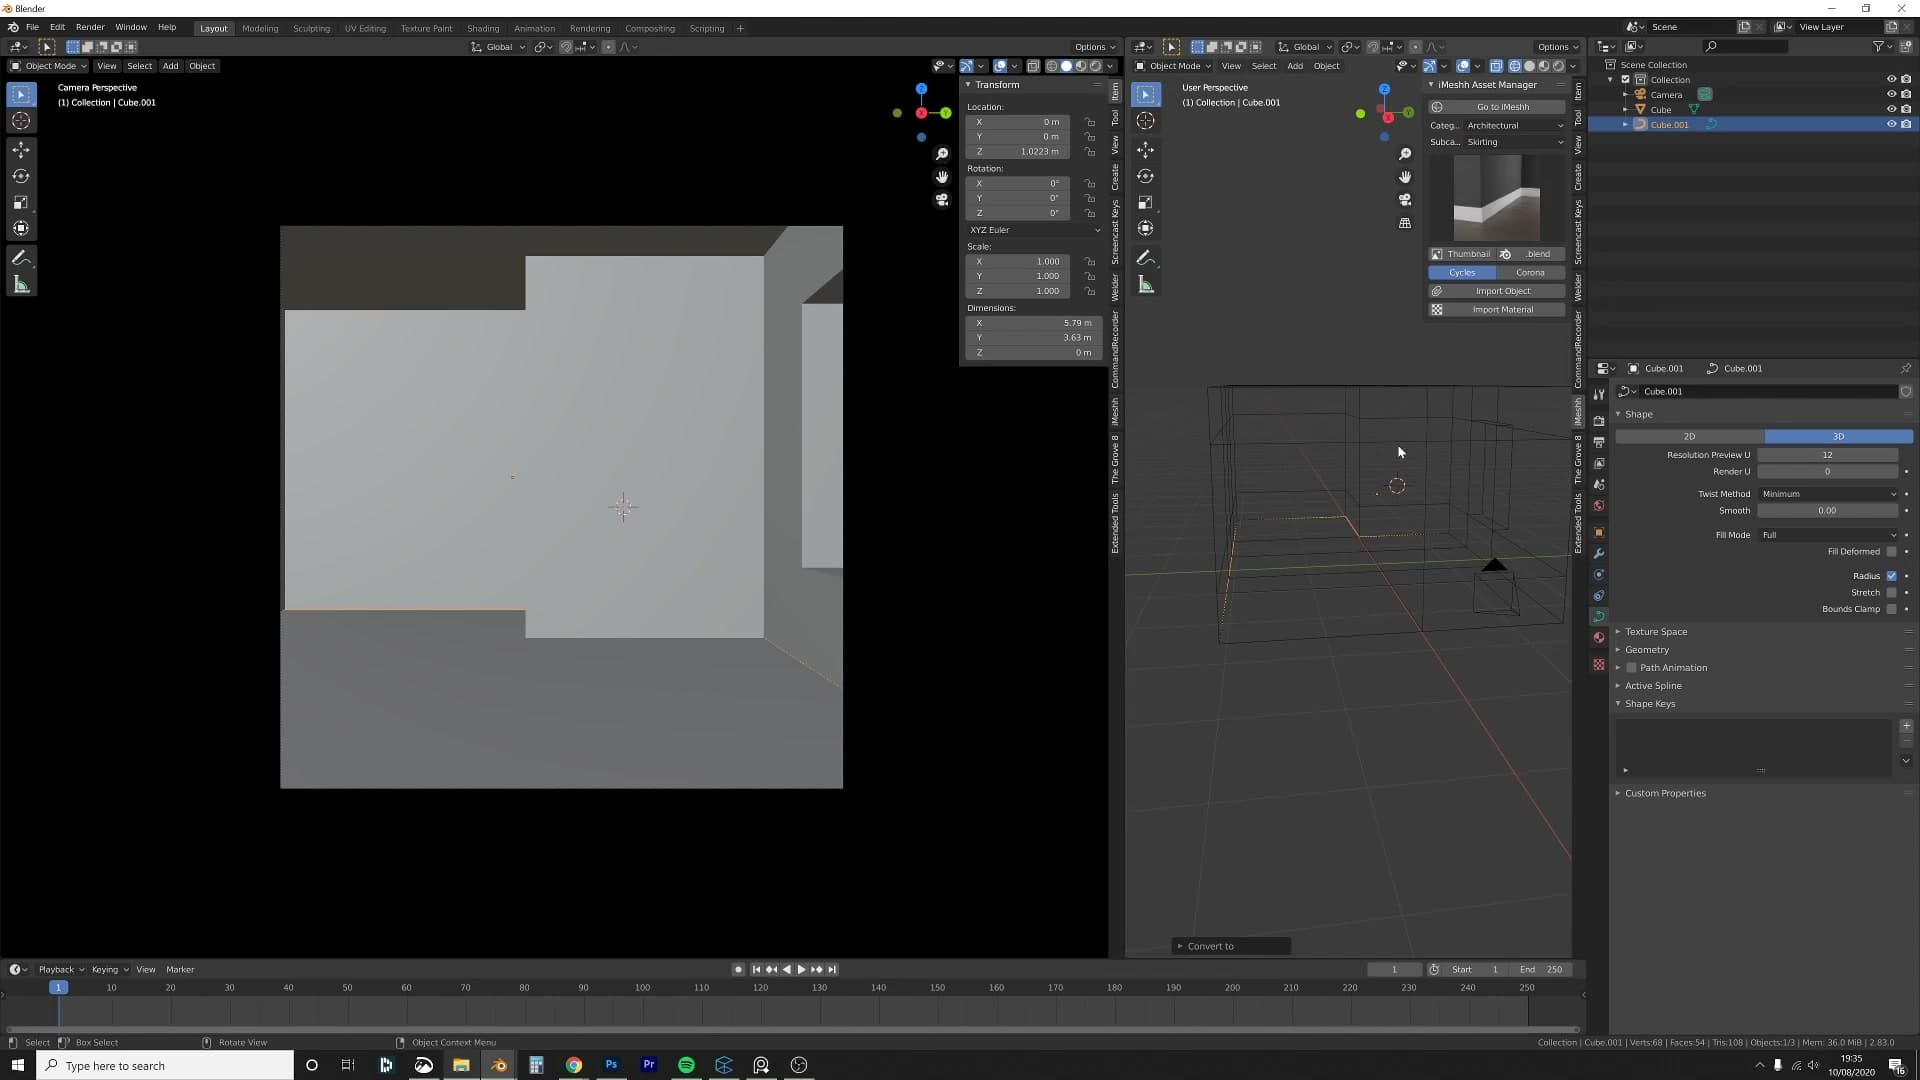Screen dimensions: 1920x1080
Task: Open the Architectural category dropdown
Action: point(1514,126)
